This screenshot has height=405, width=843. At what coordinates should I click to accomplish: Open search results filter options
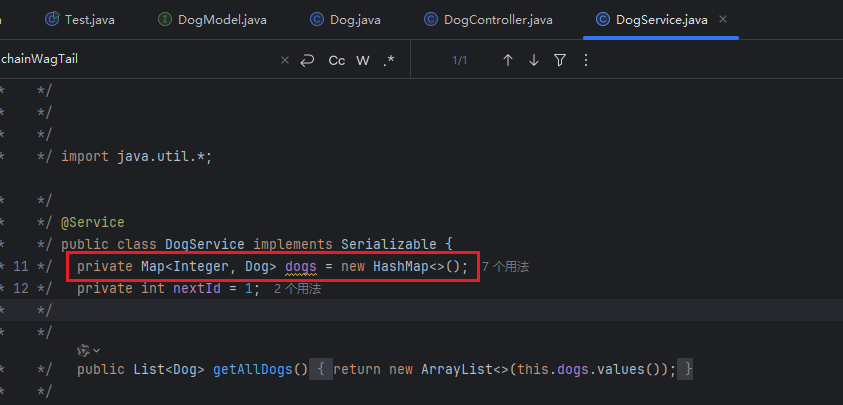tap(560, 60)
